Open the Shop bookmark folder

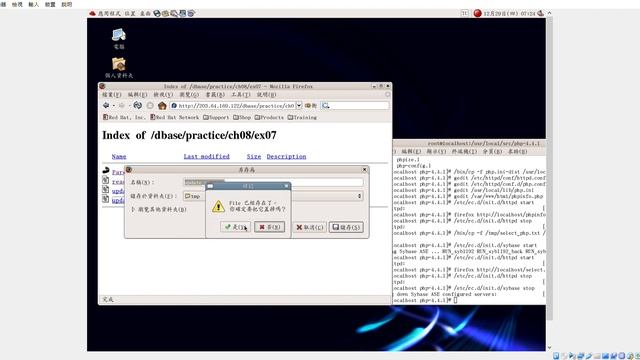pyautogui.click(x=242, y=117)
